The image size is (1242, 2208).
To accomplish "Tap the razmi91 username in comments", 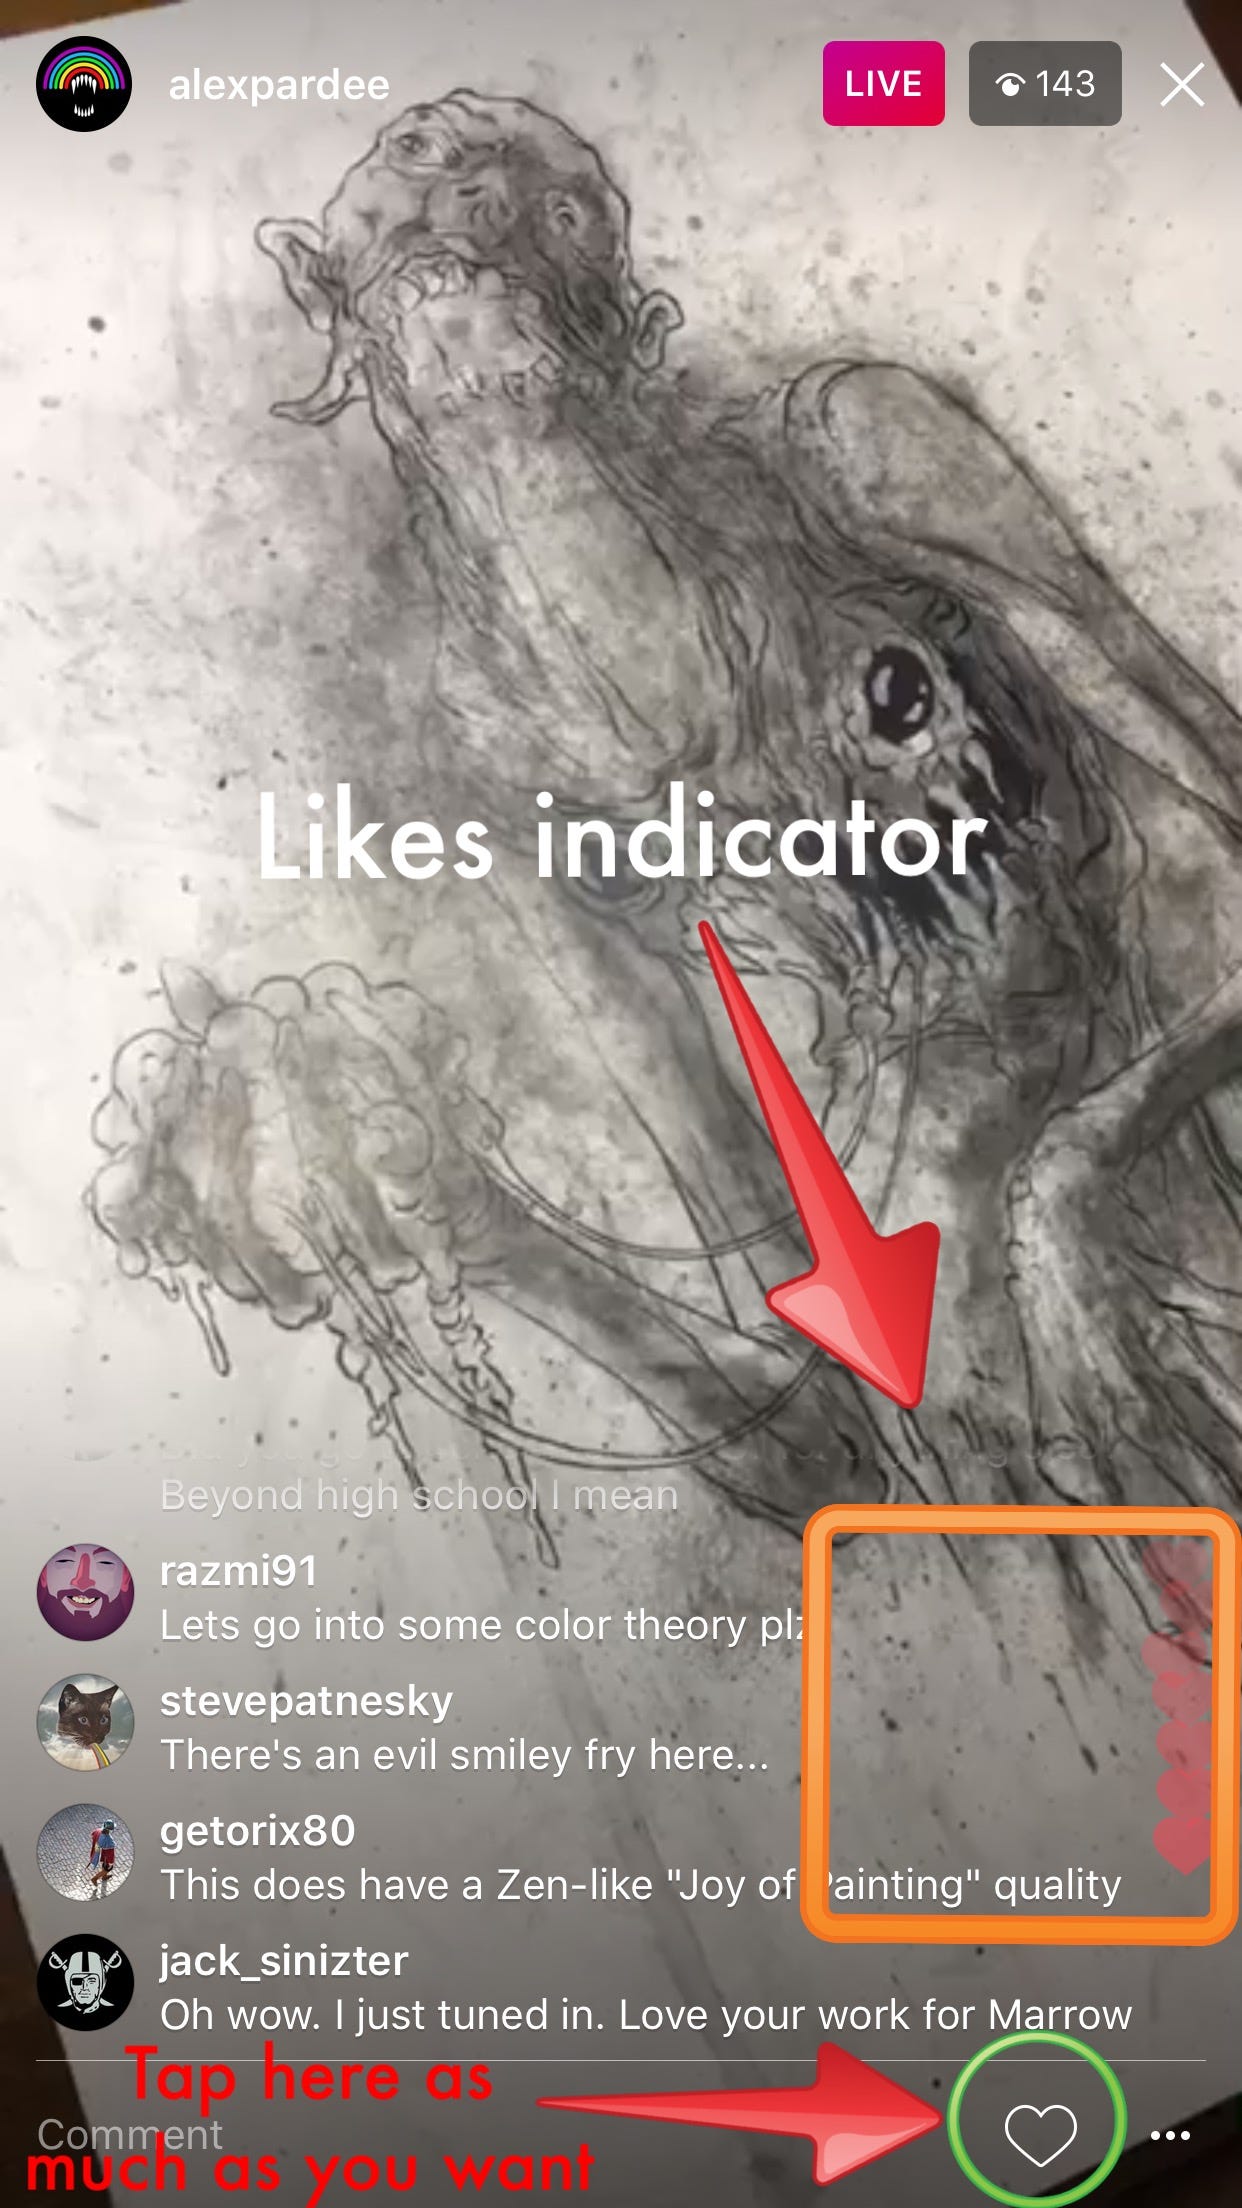I will pos(238,1570).
